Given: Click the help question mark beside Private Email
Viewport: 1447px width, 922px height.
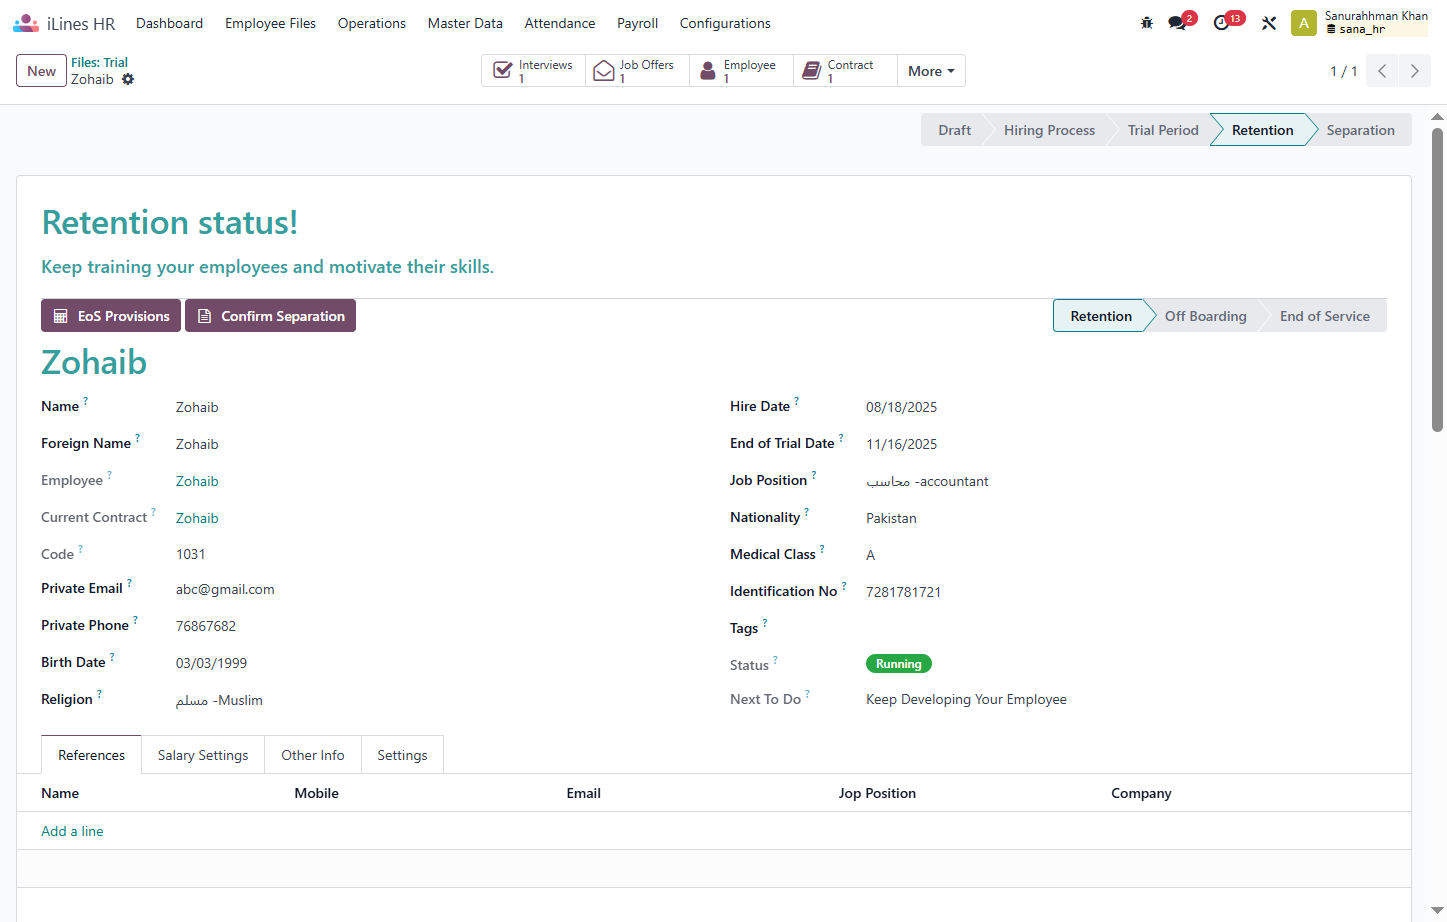Looking at the screenshot, I should coord(129,583).
